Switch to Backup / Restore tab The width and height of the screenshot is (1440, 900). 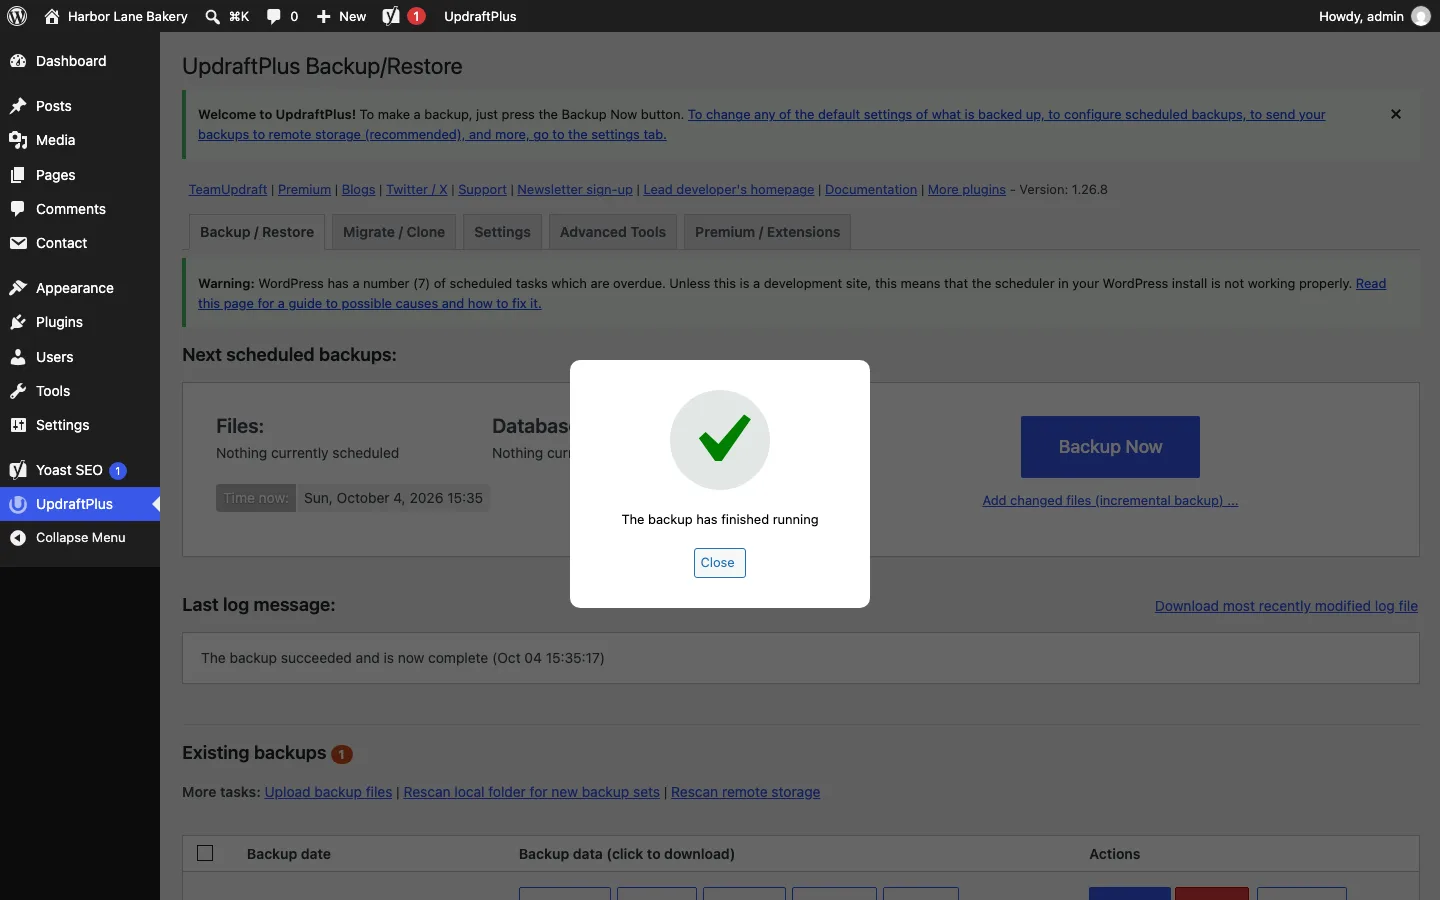[x=257, y=232]
